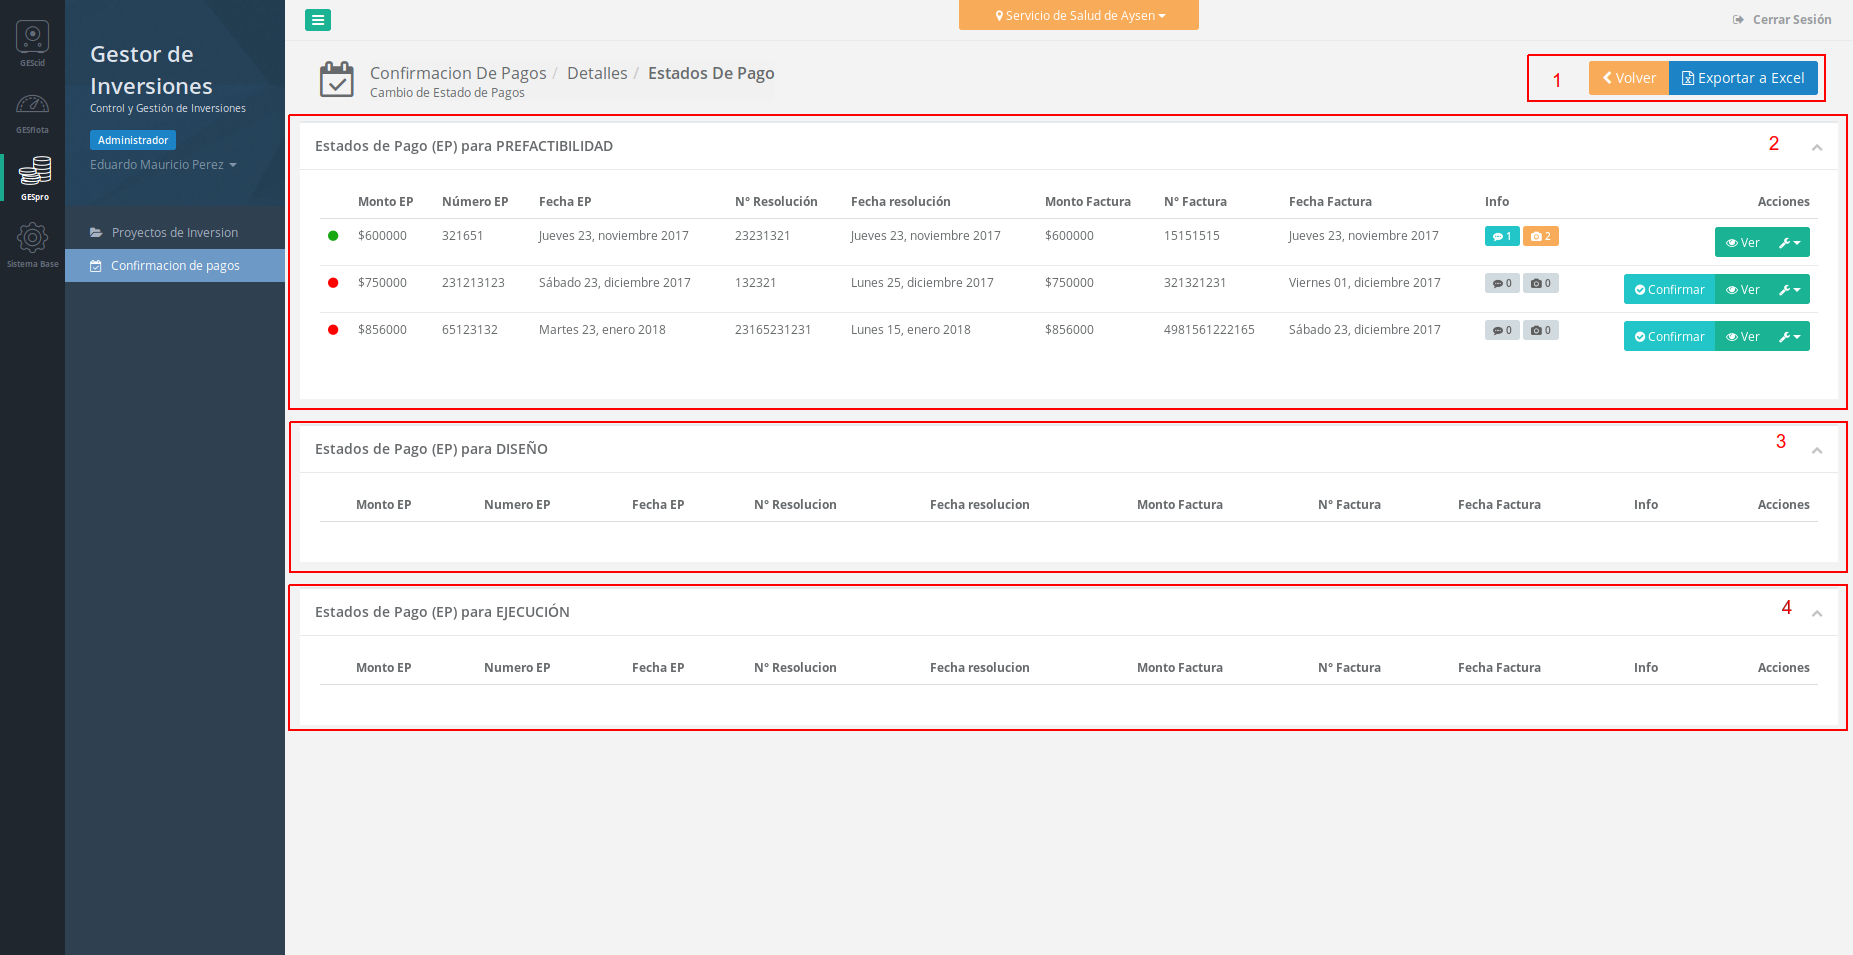Select Confirmacion de pagos in sidebar

[174, 266]
